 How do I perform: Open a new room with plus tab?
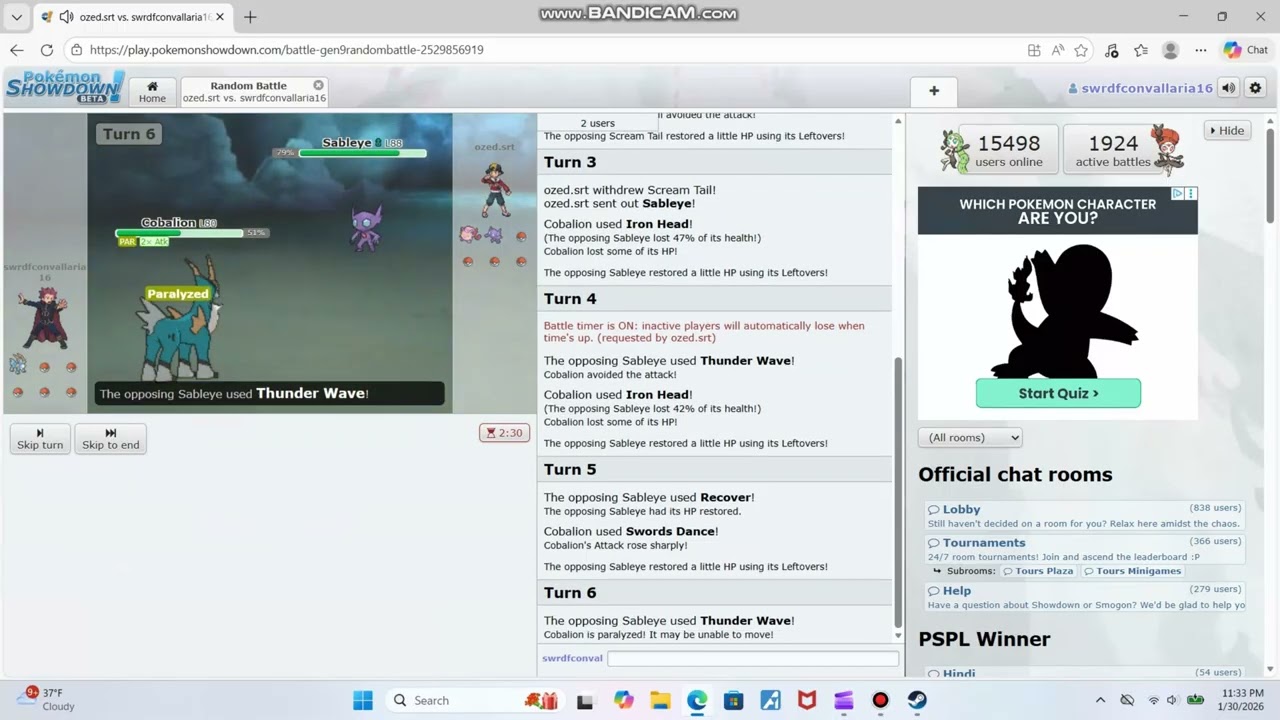934,91
